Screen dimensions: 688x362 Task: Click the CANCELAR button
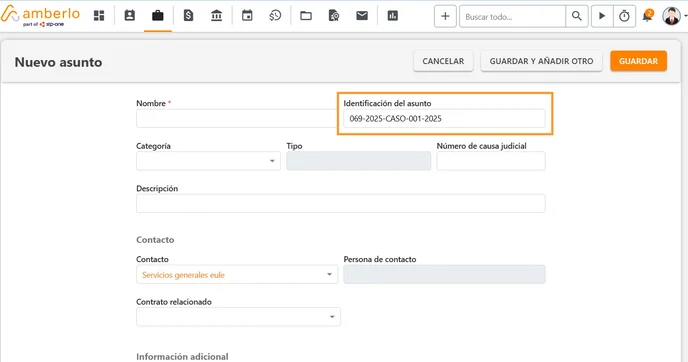(x=443, y=61)
